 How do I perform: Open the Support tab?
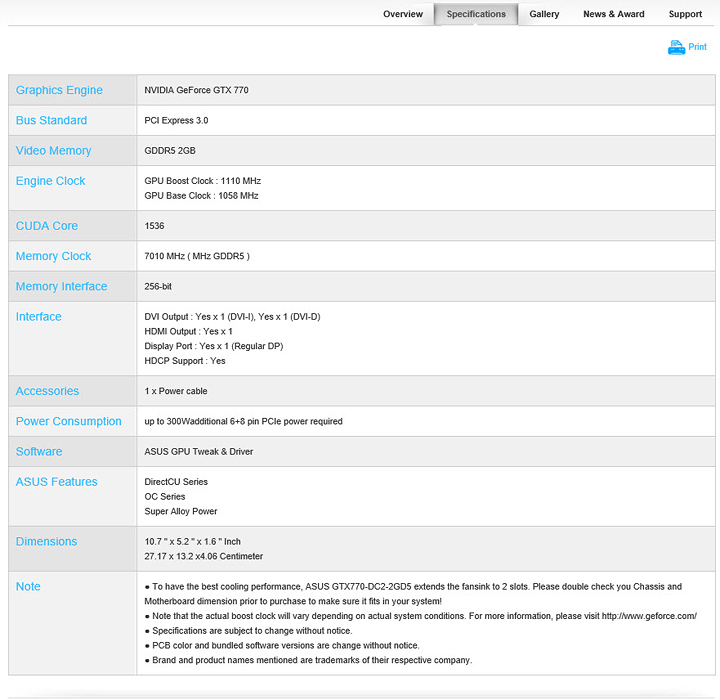pos(685,14)
